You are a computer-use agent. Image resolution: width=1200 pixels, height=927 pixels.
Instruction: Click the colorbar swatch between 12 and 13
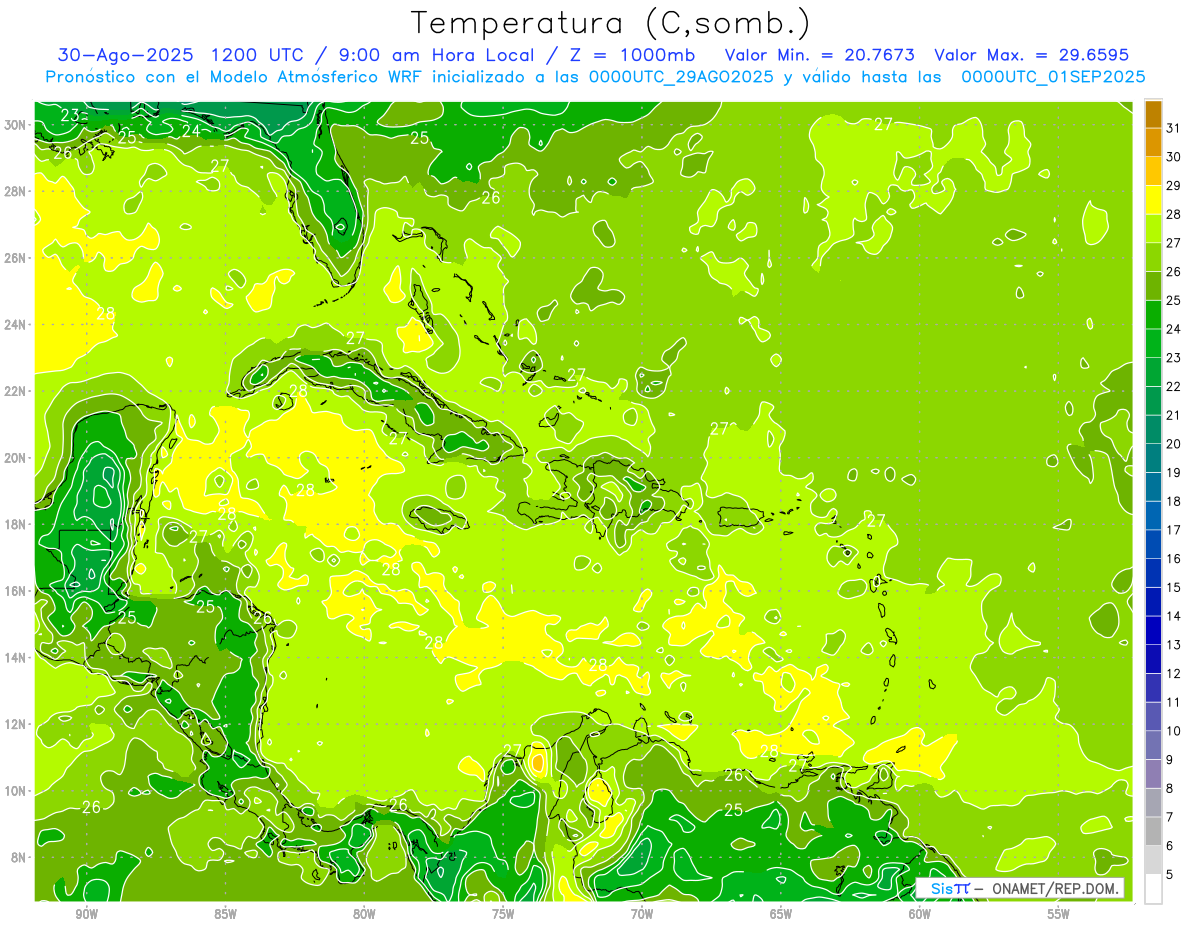point(1153,659)
